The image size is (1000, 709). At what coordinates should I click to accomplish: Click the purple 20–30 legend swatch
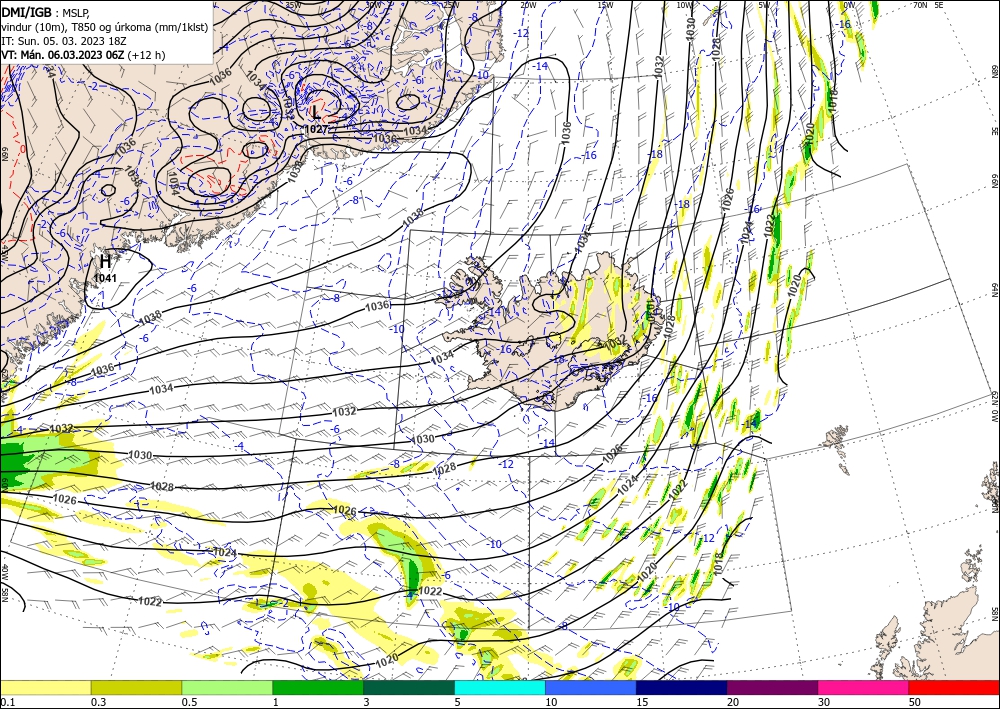[x=772, y=687]
